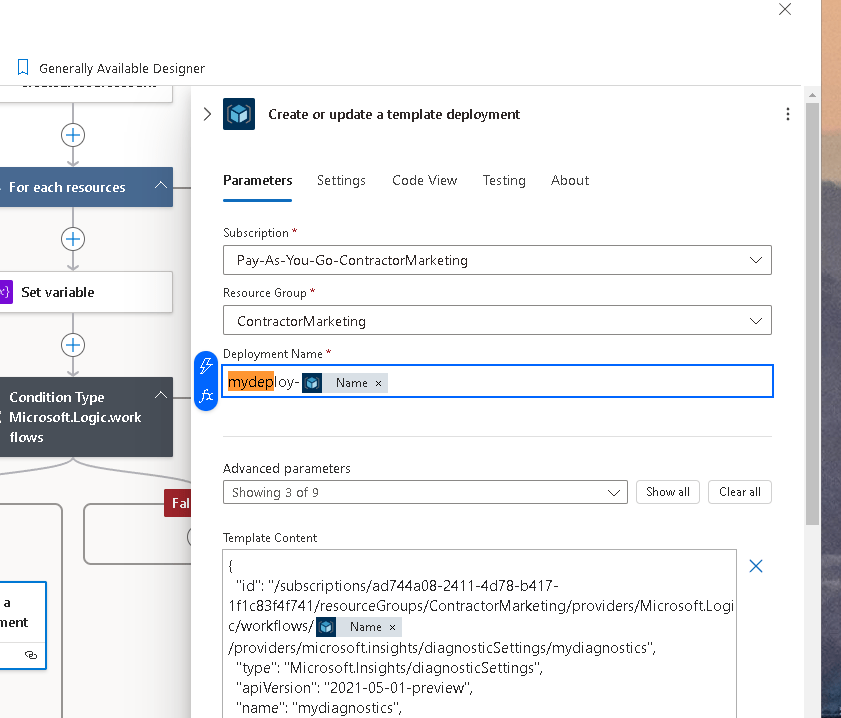841x718 pixels.
Task: Remove the Name token in Template Content
Action: click(392, 627)
